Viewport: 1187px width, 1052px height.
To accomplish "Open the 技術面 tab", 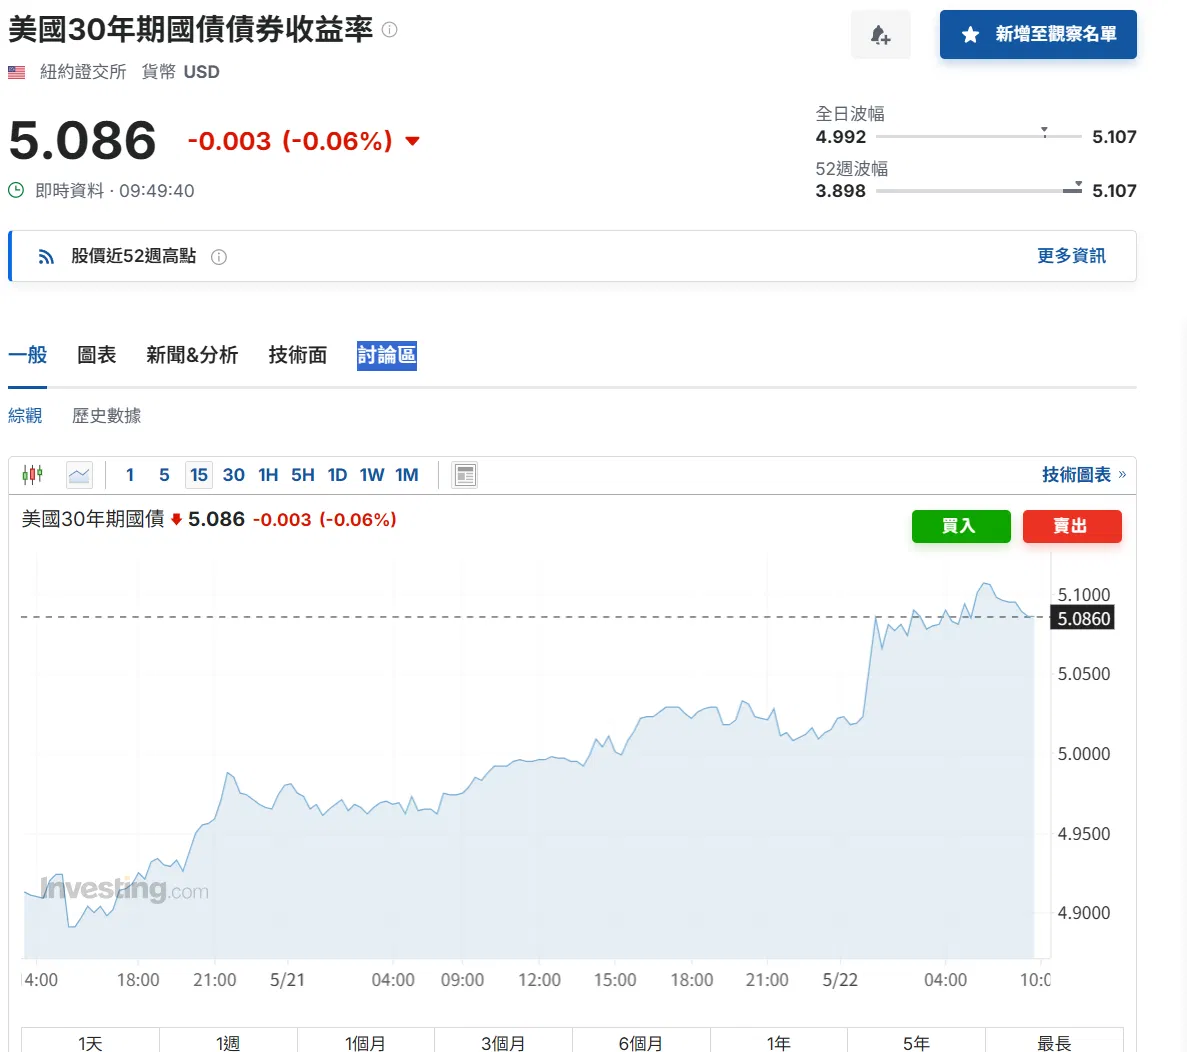I will (x=298, y=355).
